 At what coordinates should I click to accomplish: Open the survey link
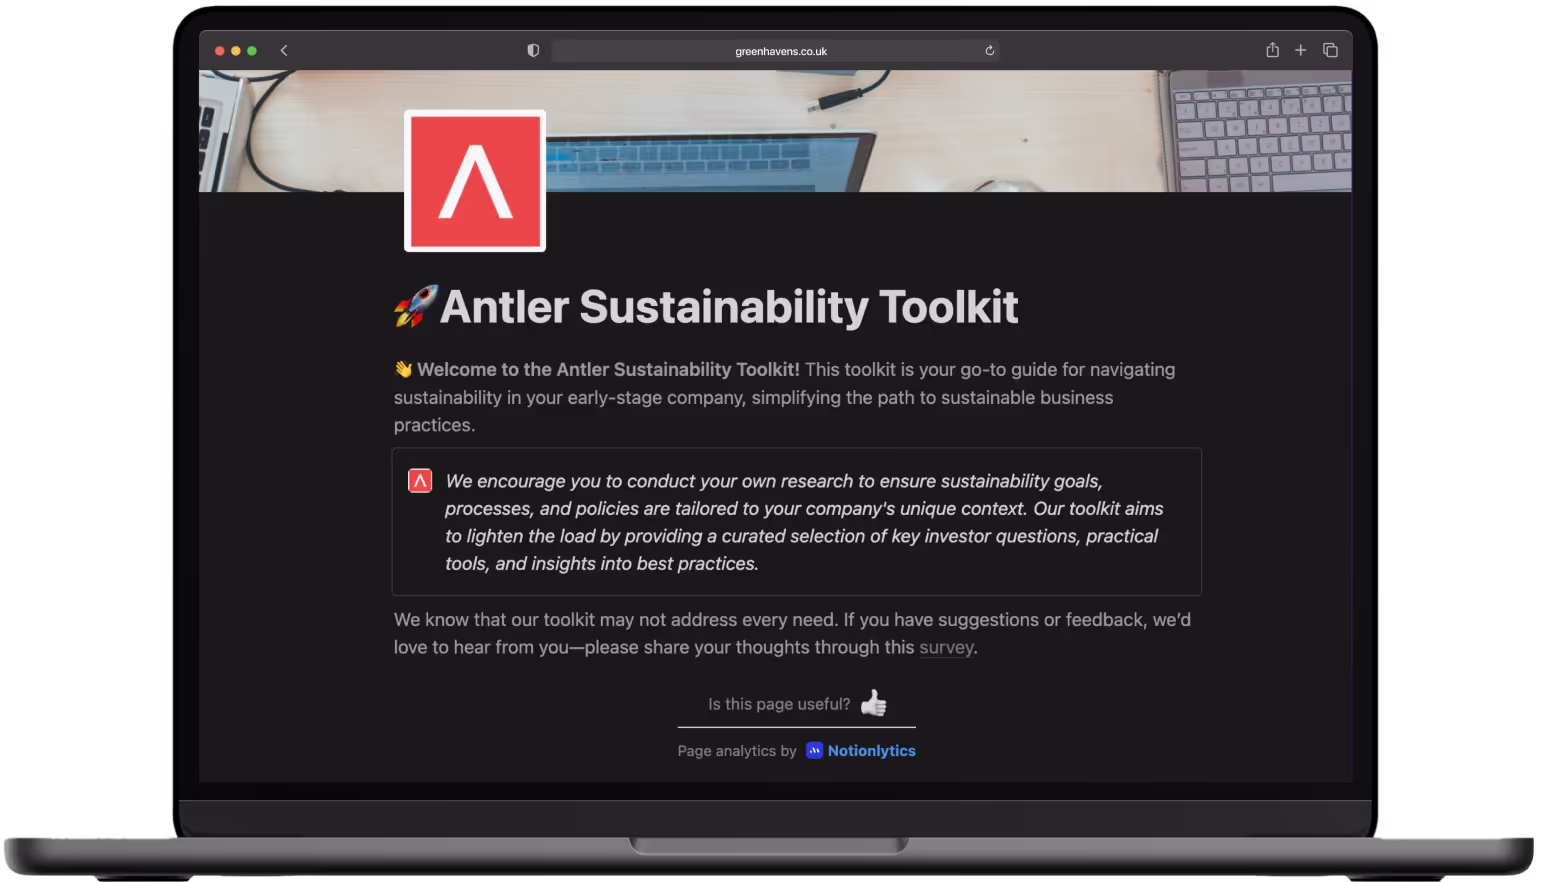click(946, 647)
